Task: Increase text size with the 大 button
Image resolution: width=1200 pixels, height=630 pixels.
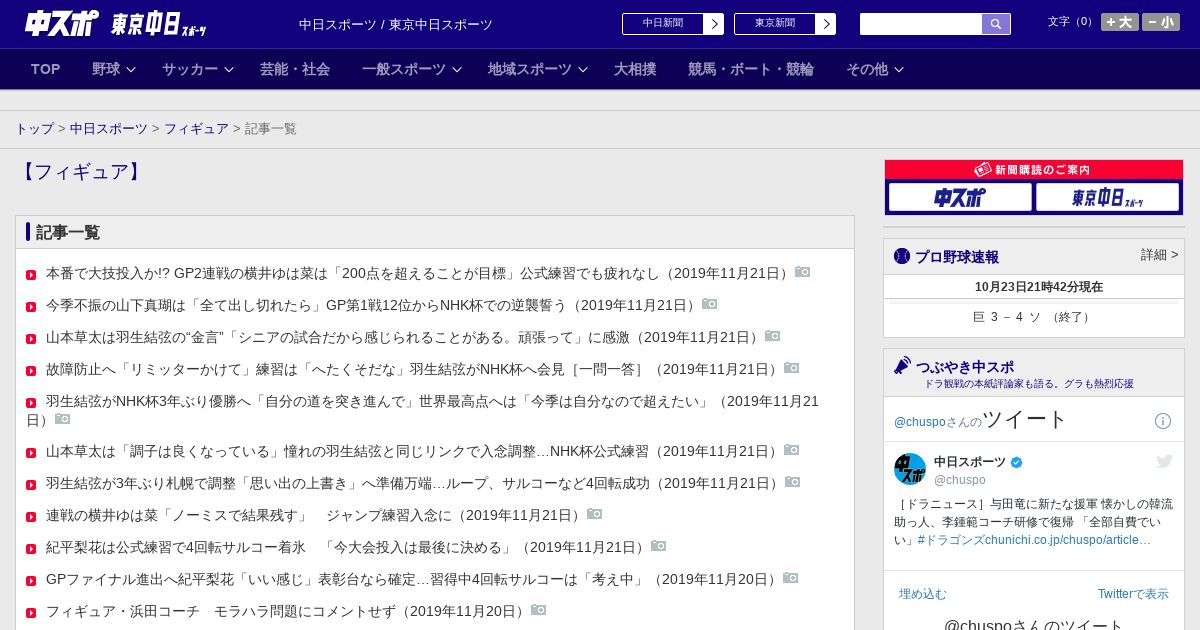Action: coord(1120,22)
